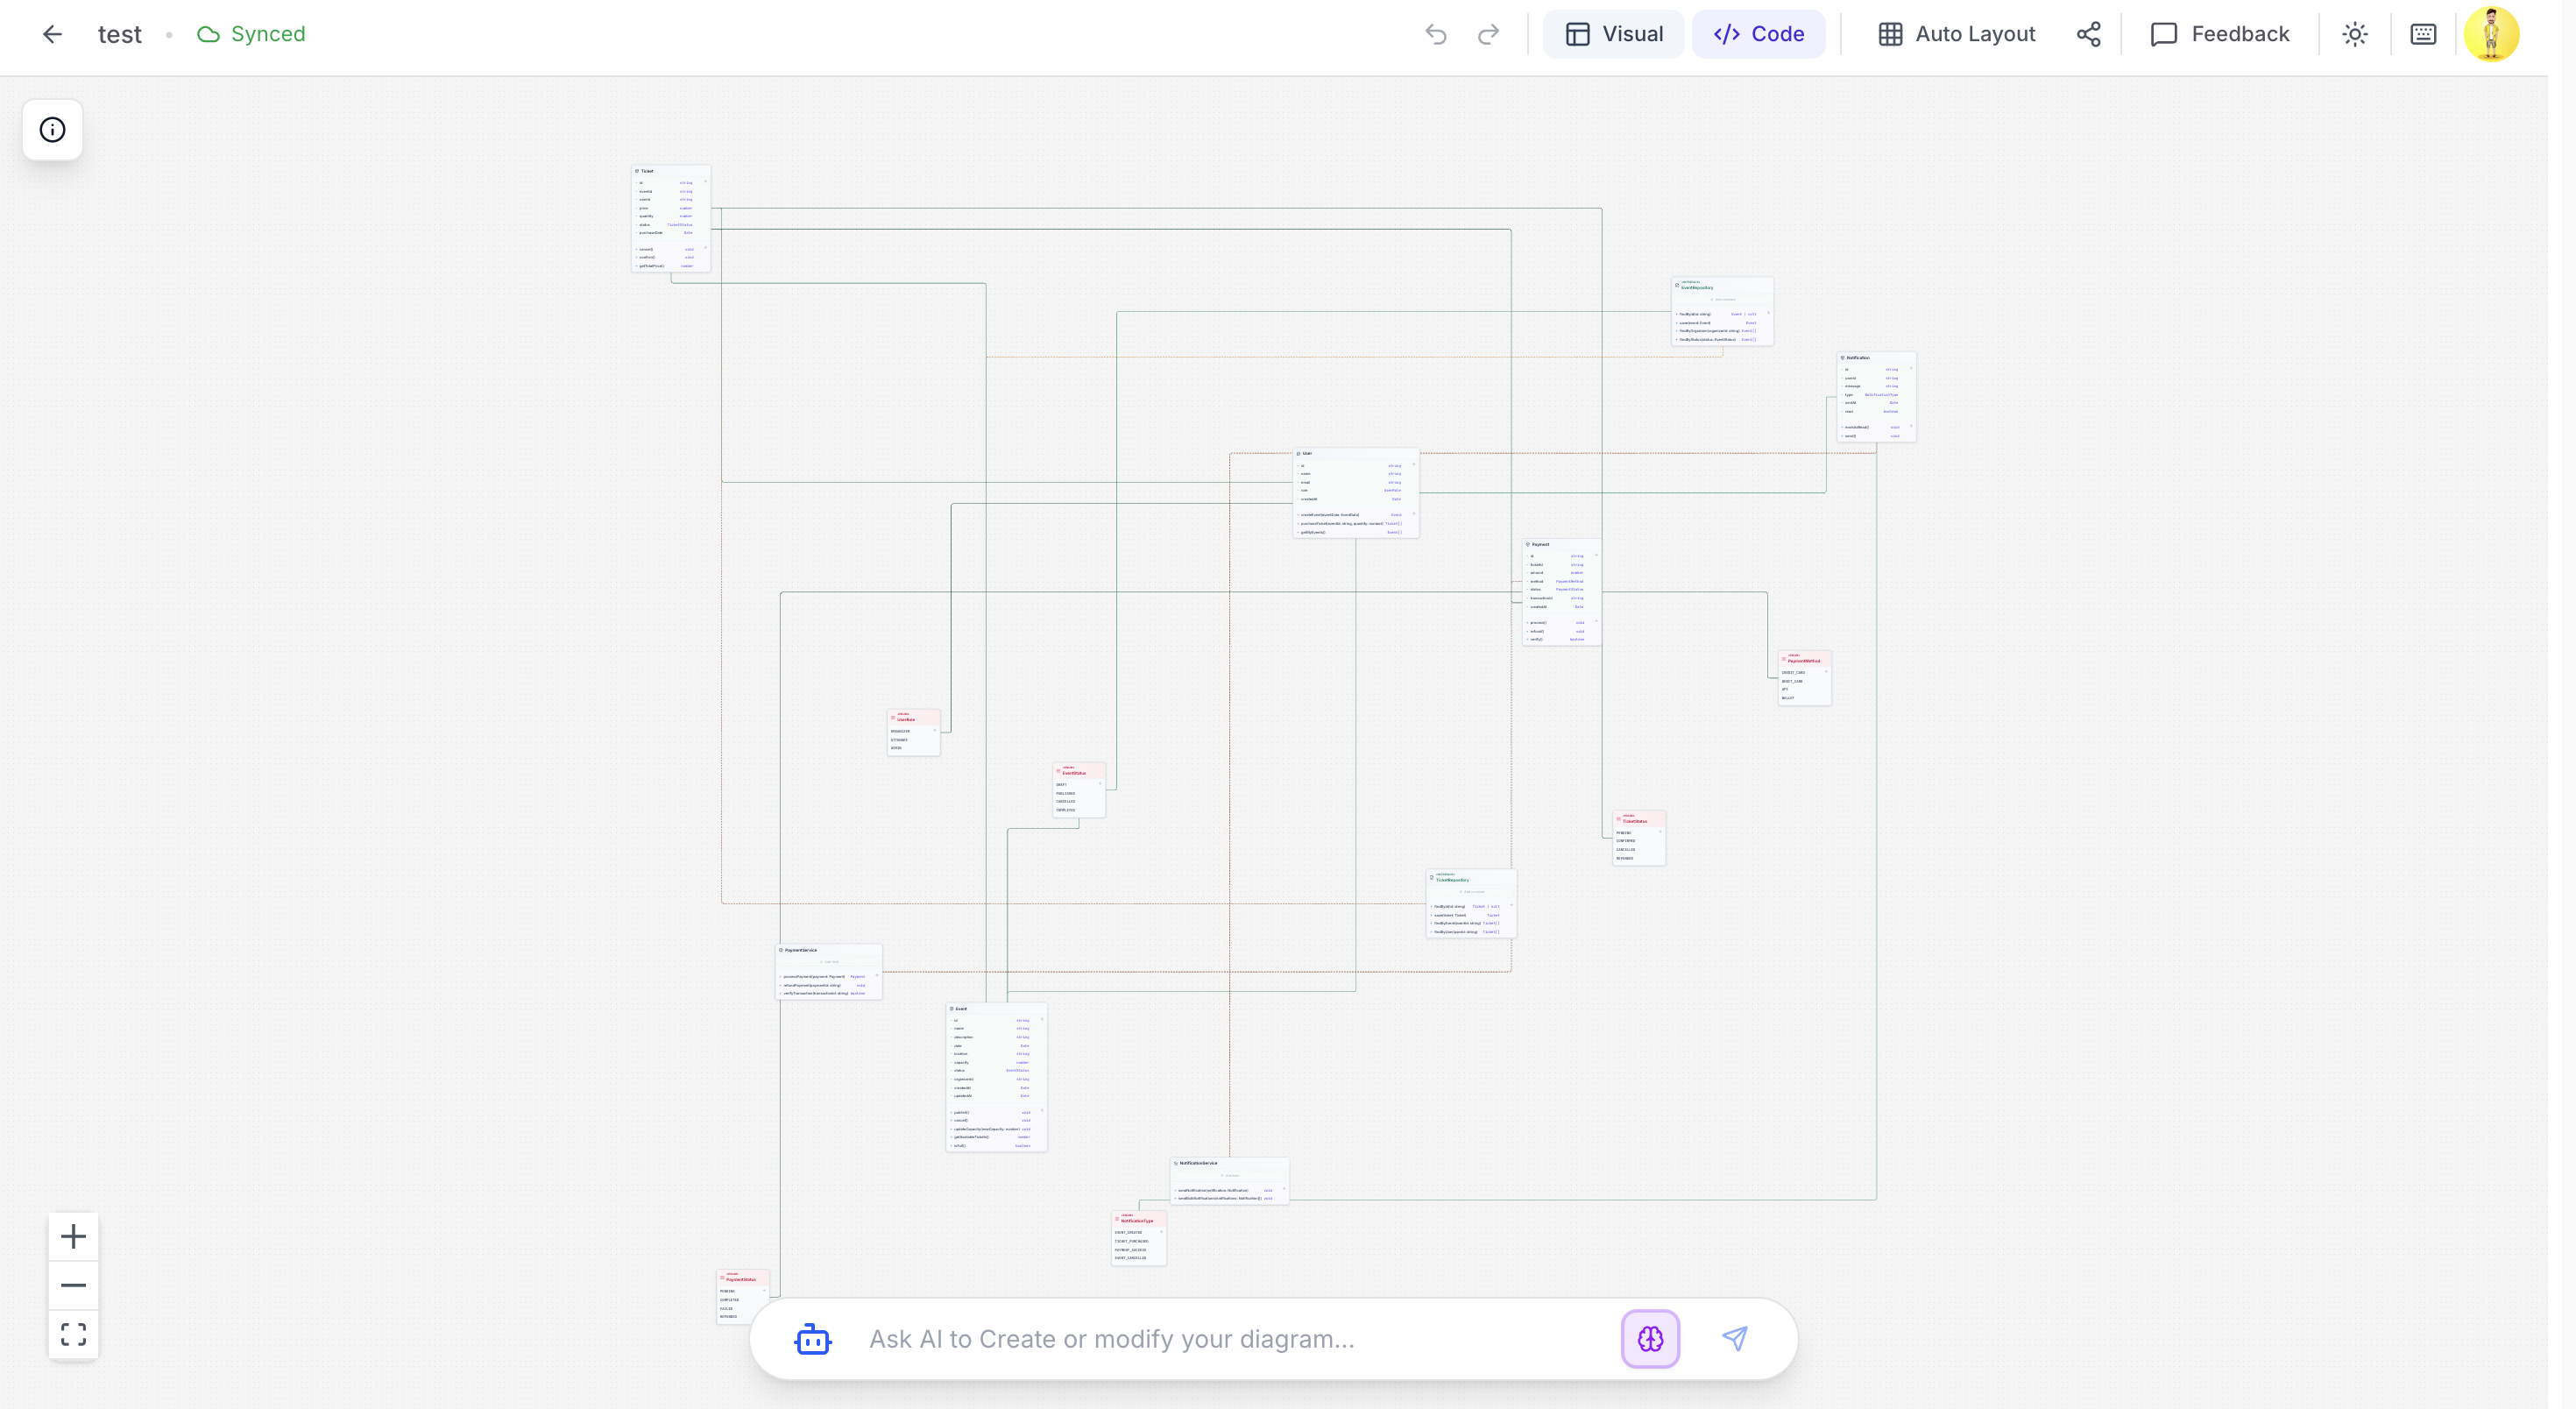Run Auto Layout on the diagram
Image resolution: width=2576 pixels, height=1409 pixels.
click(1956, 33)
